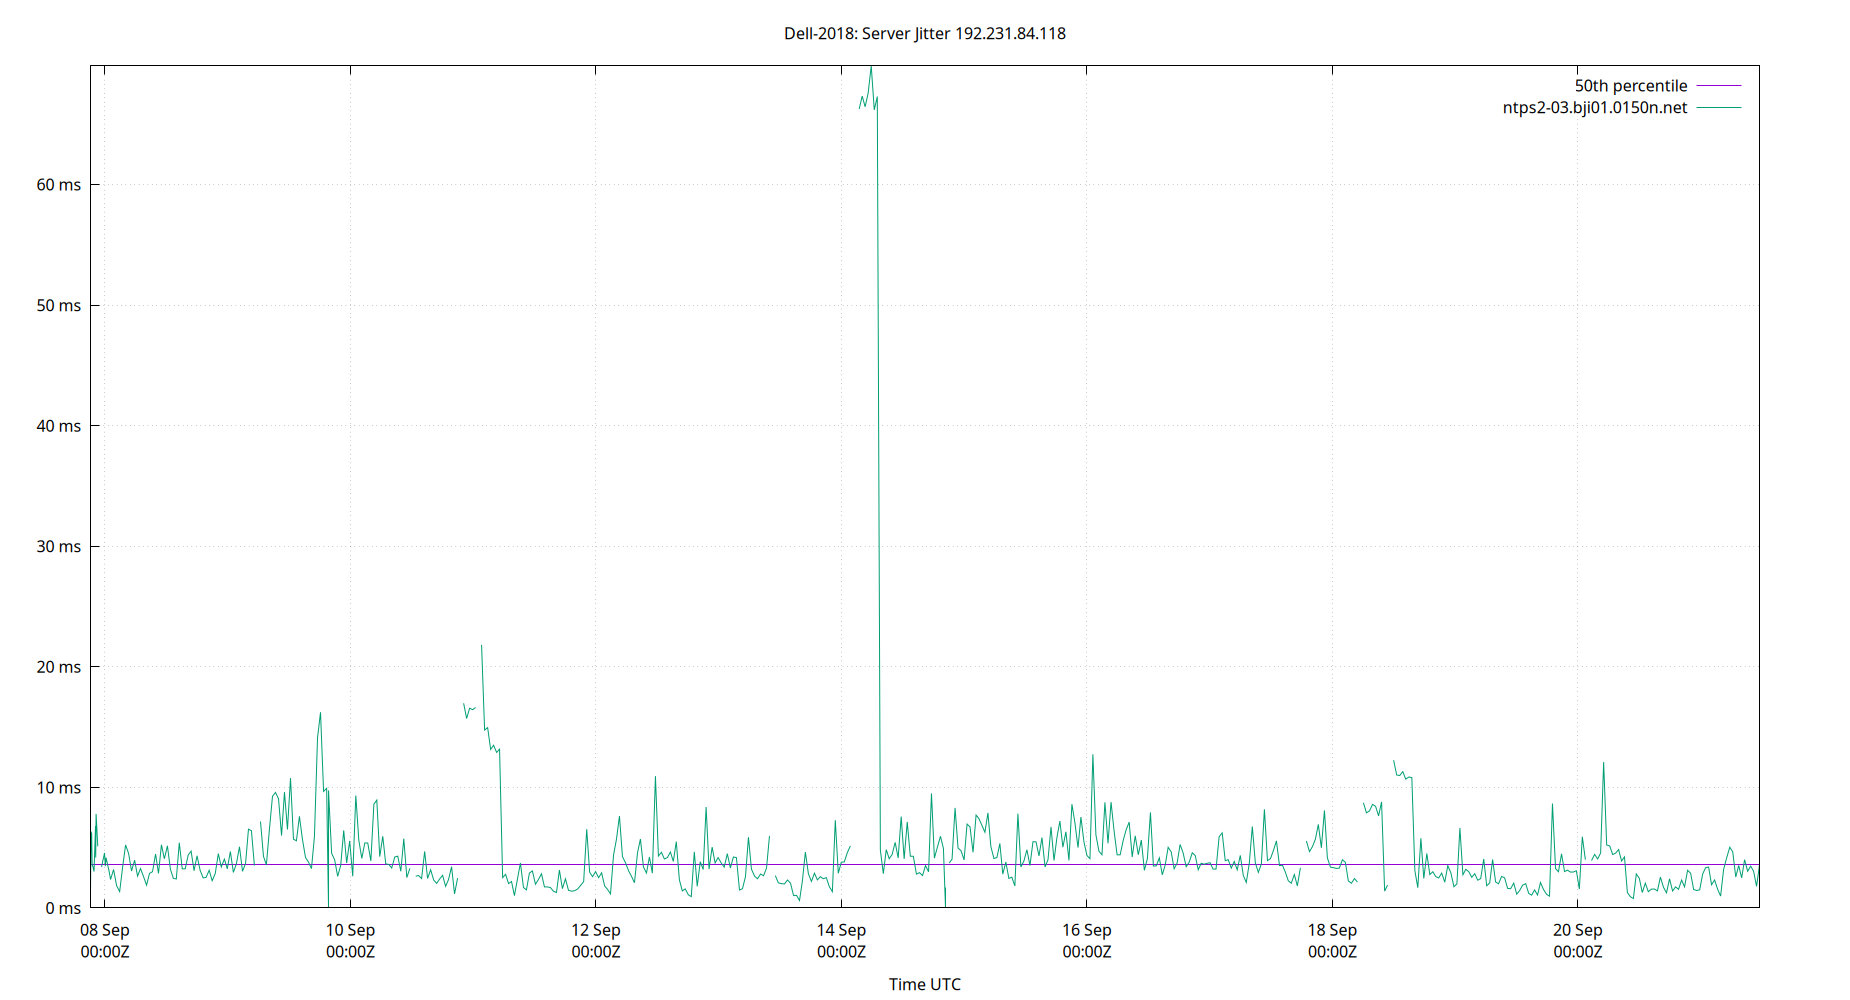Viewport: 1850px width, 1000px height.
Task: Click the '20 Sep' x-axis date label
Action: tap(1578, 930)
